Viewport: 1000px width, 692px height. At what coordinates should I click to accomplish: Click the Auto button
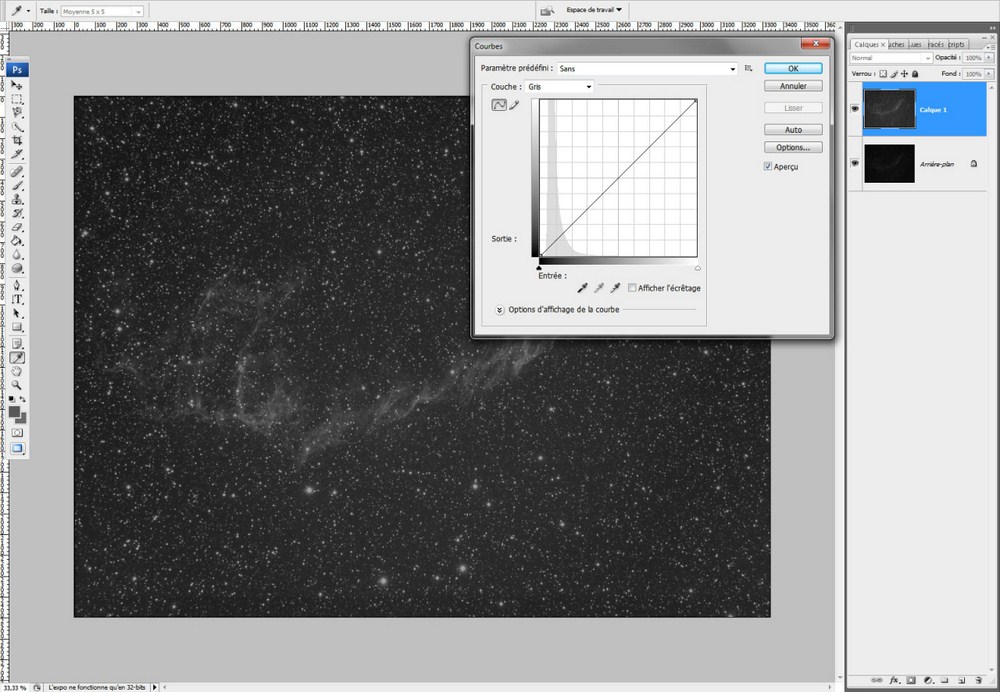point(793,129)
